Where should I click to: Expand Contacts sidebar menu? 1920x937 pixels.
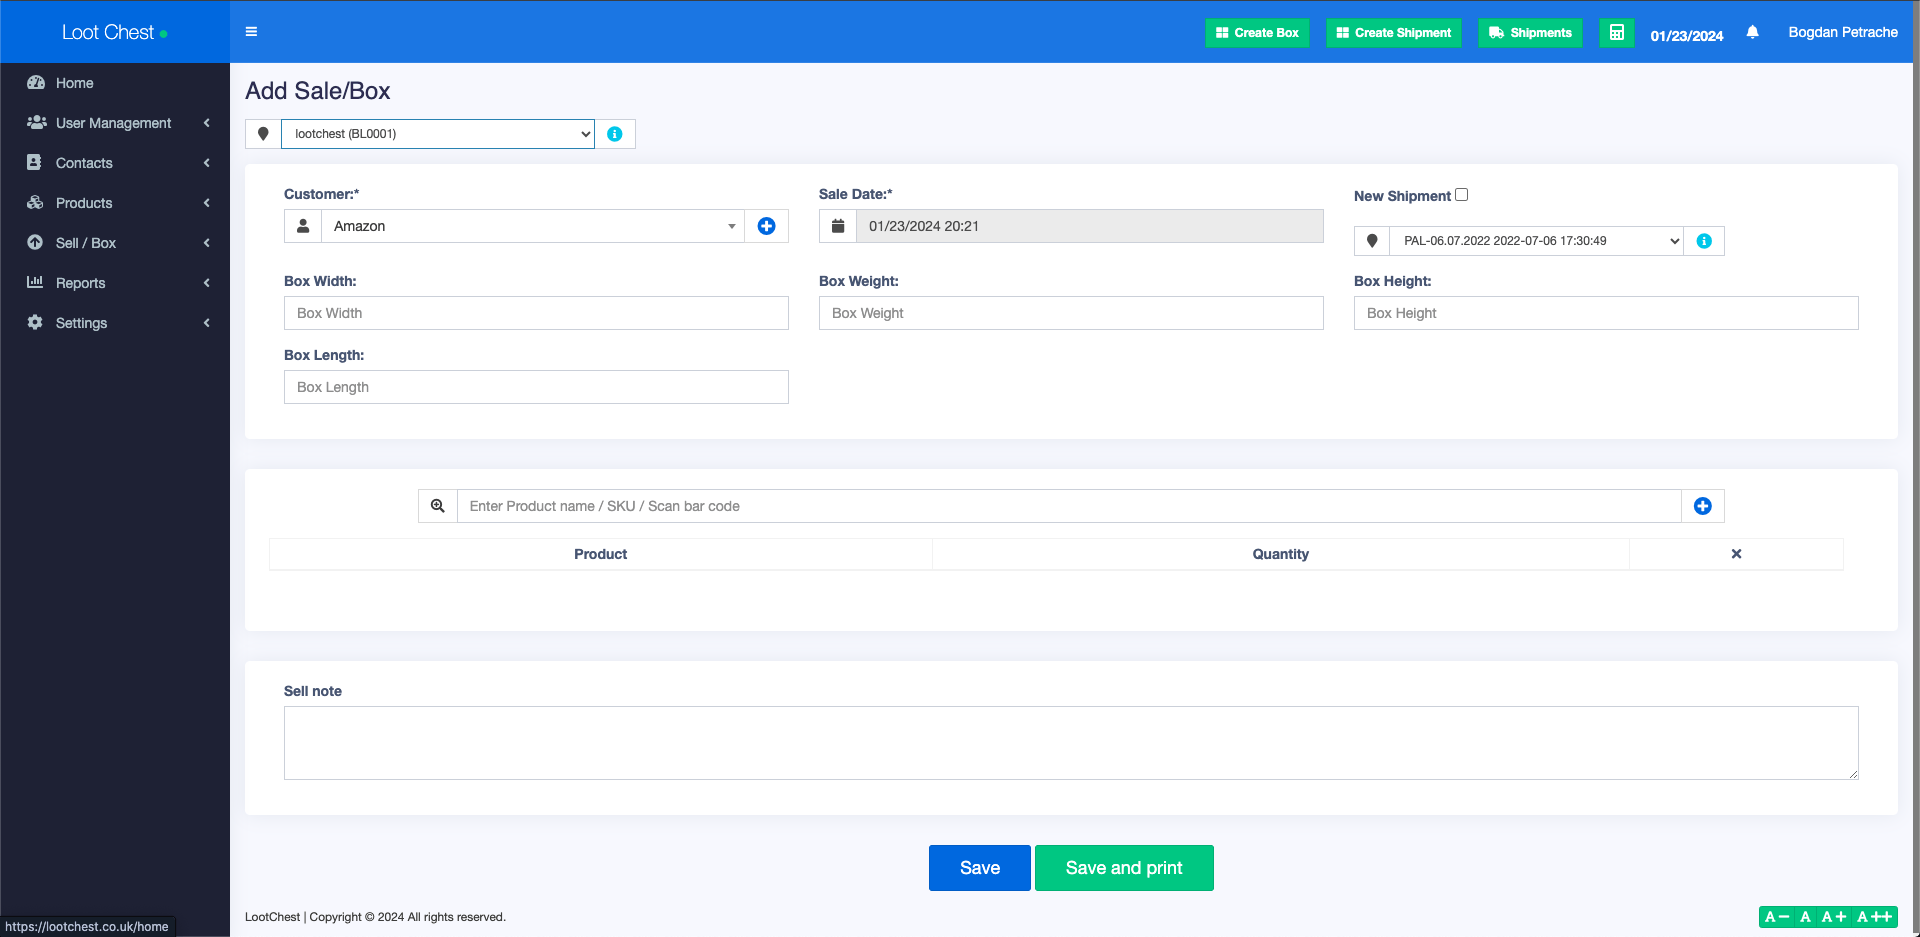115,163
